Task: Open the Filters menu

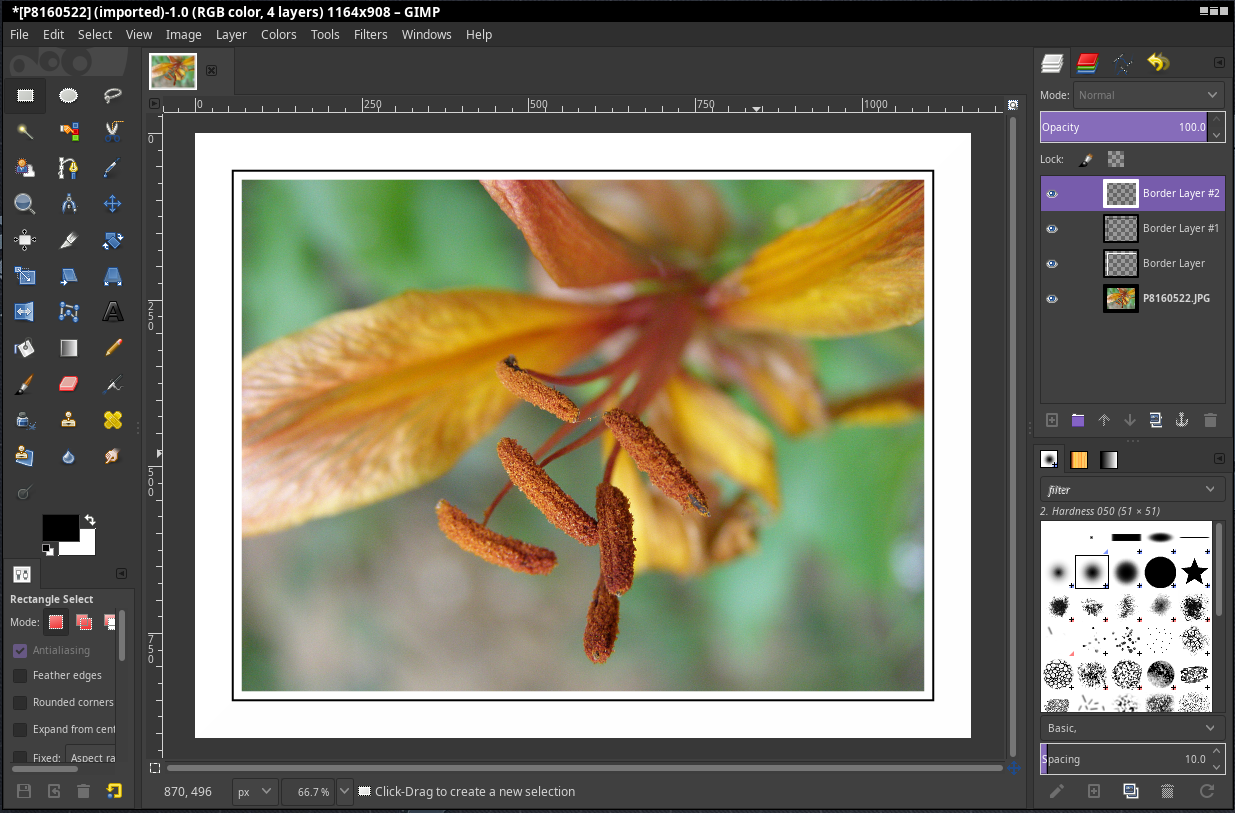Action: click(371, 34)
